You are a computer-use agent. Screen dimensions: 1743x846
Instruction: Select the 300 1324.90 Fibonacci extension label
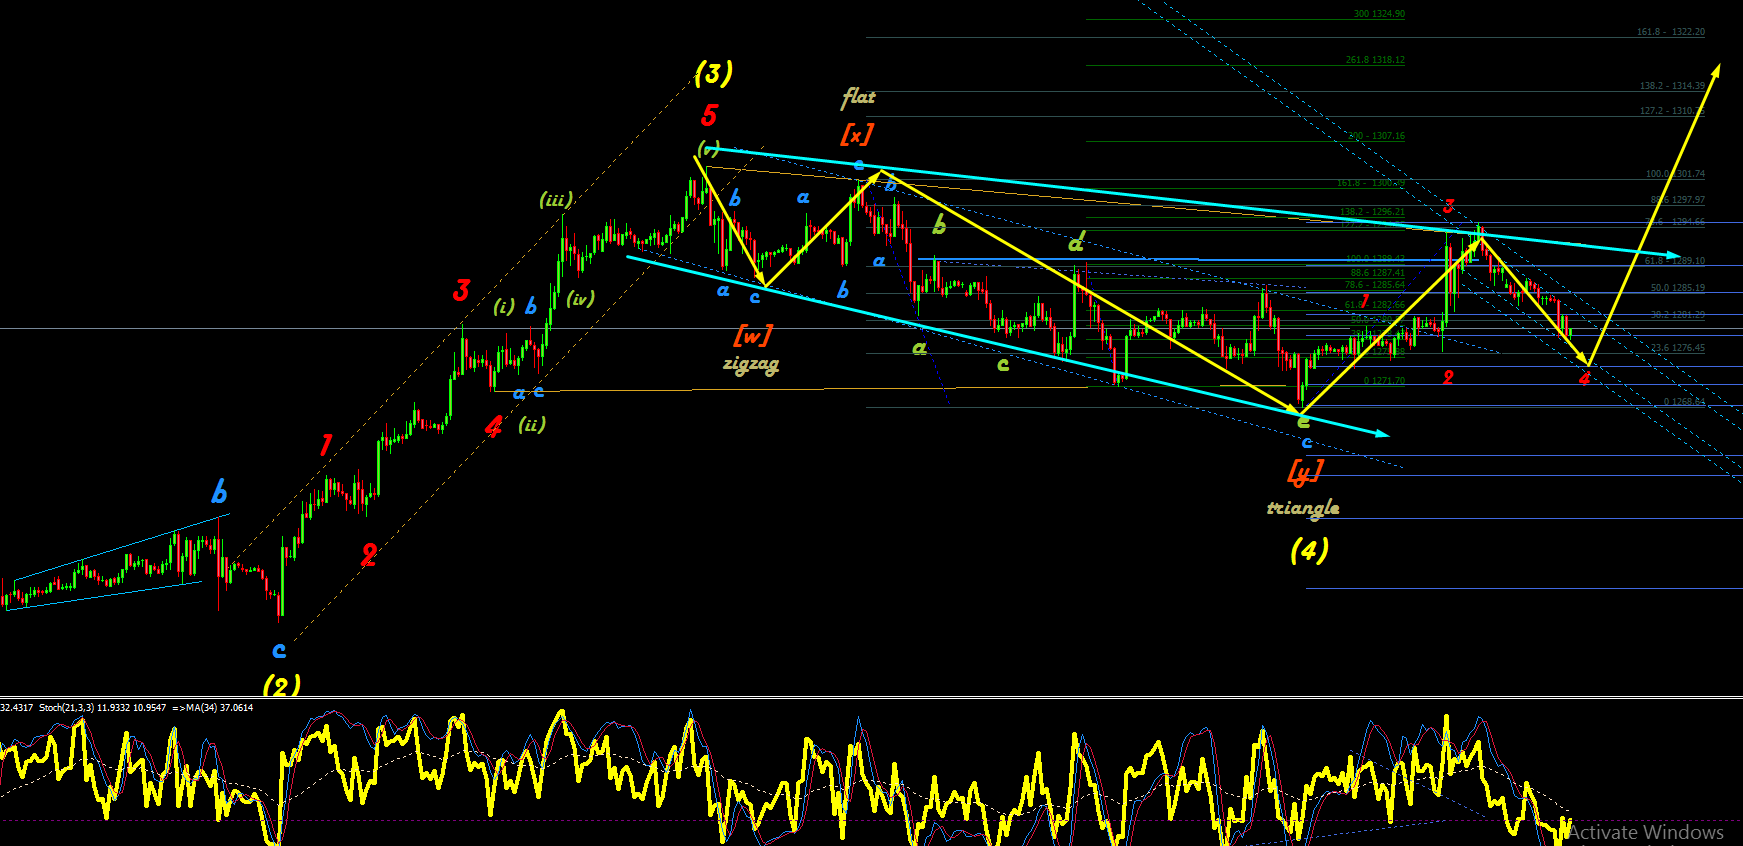click(1379, 14)
